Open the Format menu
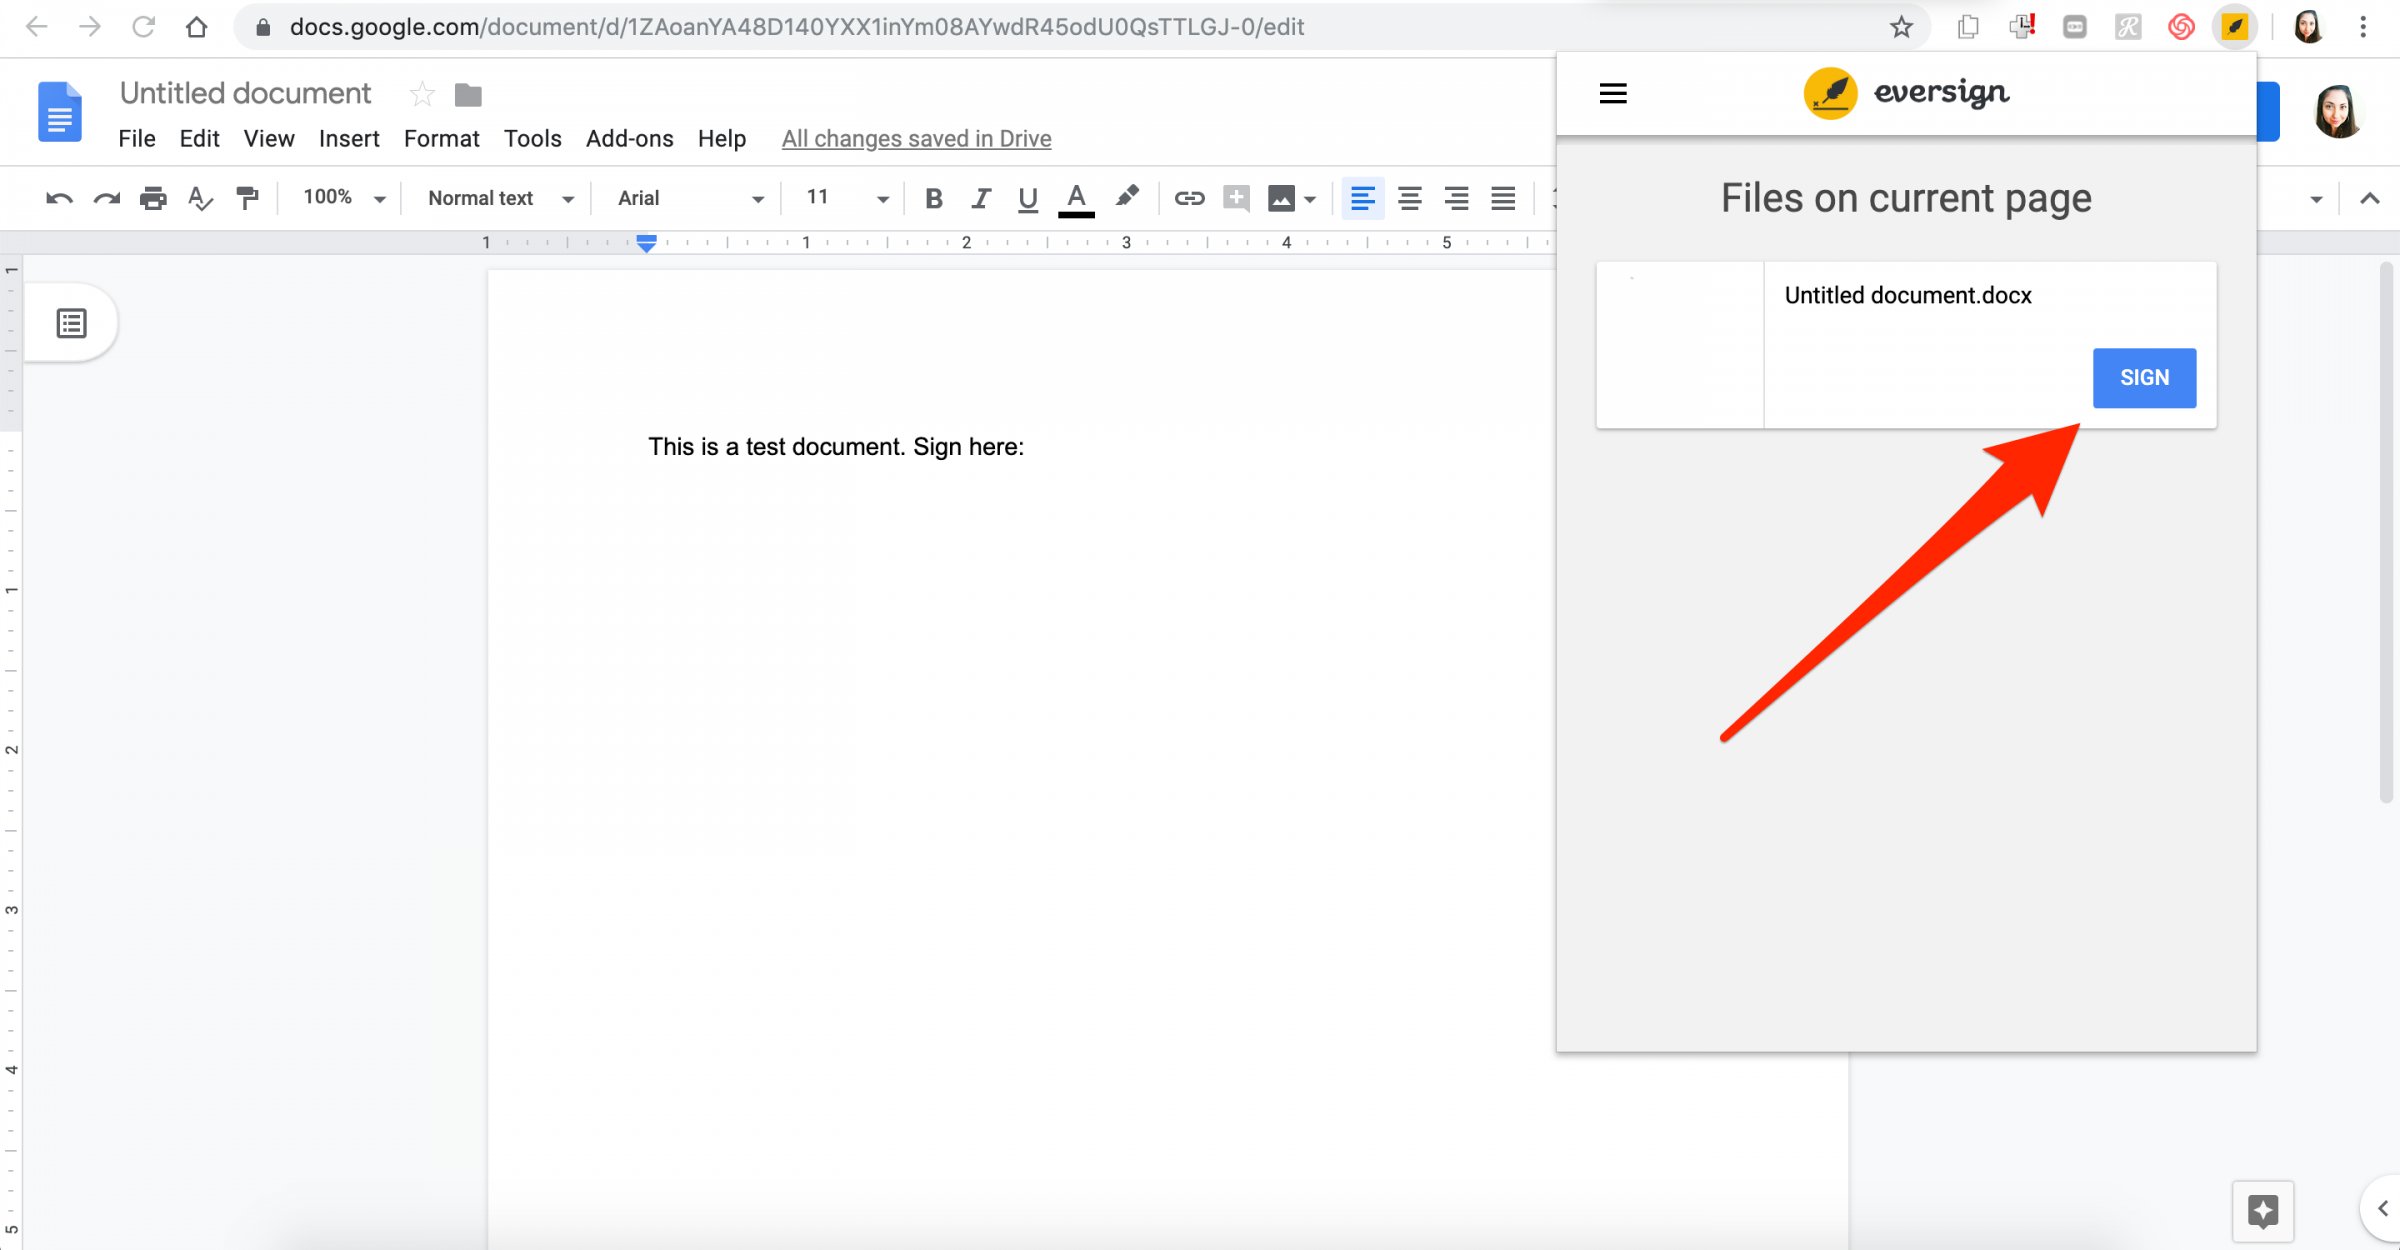The width and height of the screenshot is (2400, 1250). coord(441,138)
